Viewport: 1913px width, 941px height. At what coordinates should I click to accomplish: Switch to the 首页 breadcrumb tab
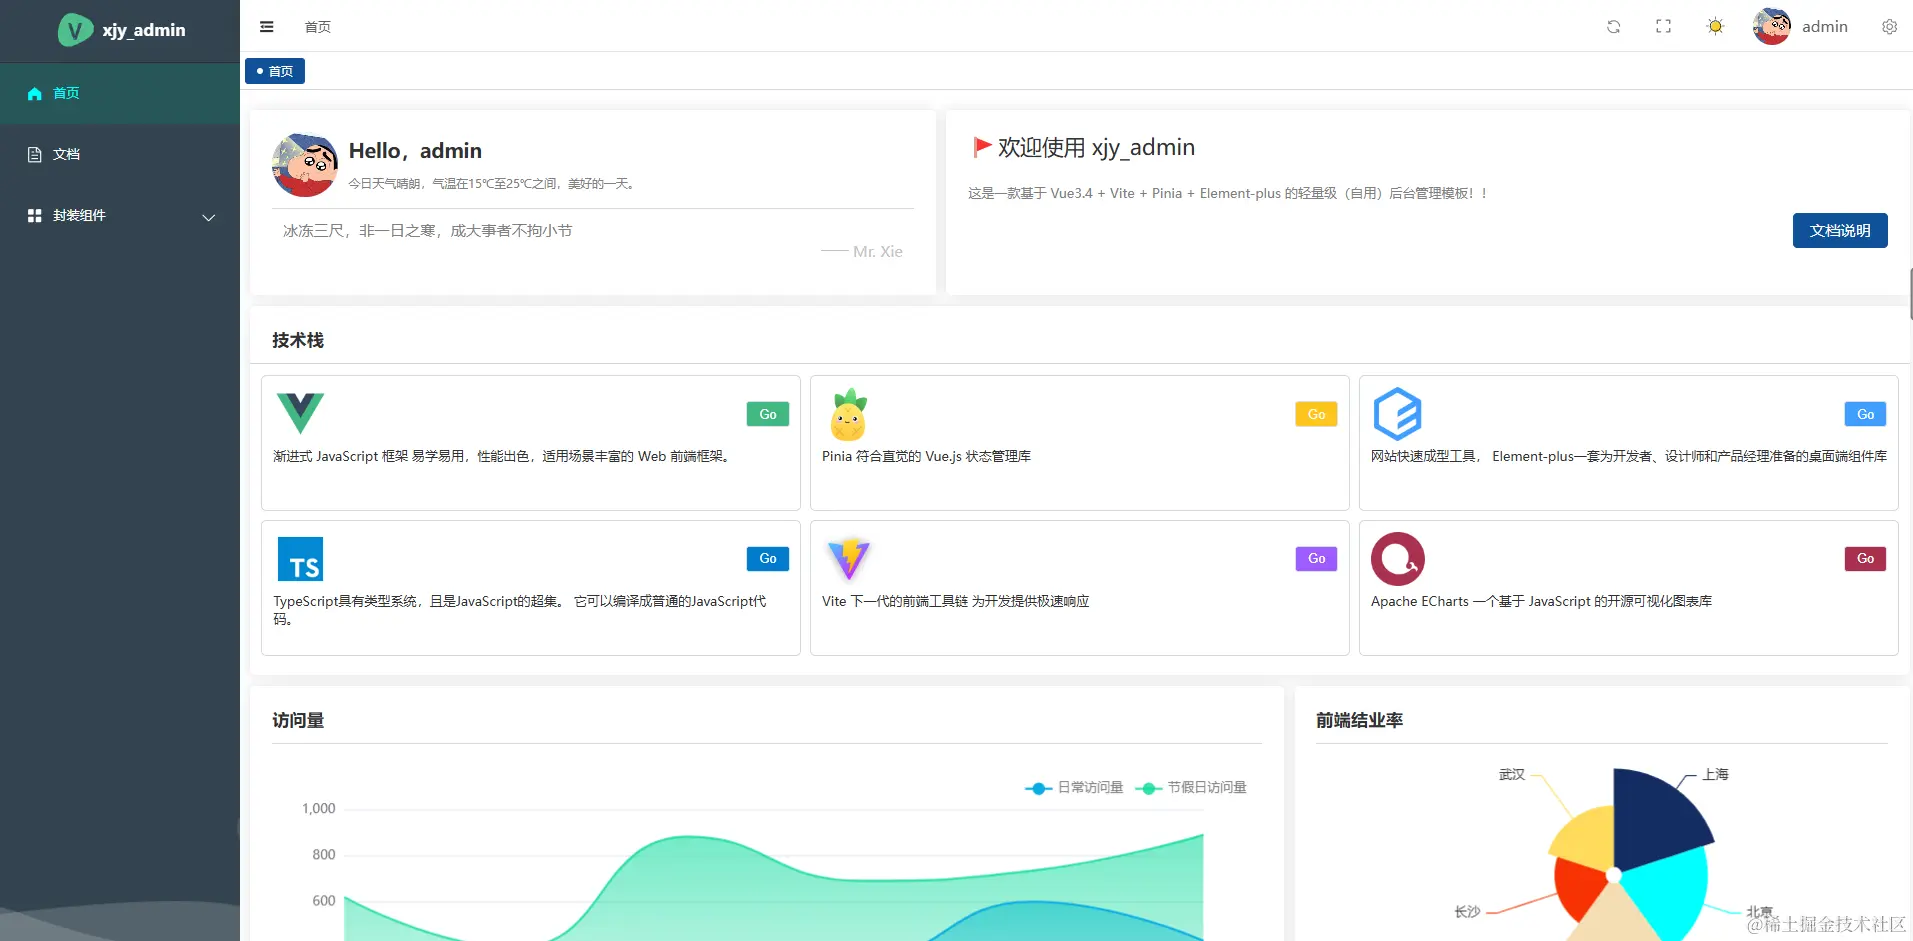pos(274,71)
